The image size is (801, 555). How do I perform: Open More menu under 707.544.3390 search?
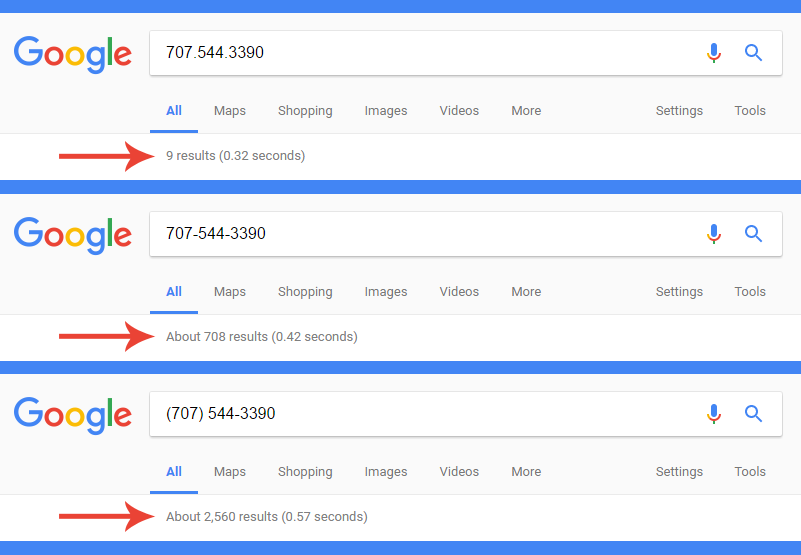[x=526, y=111]
